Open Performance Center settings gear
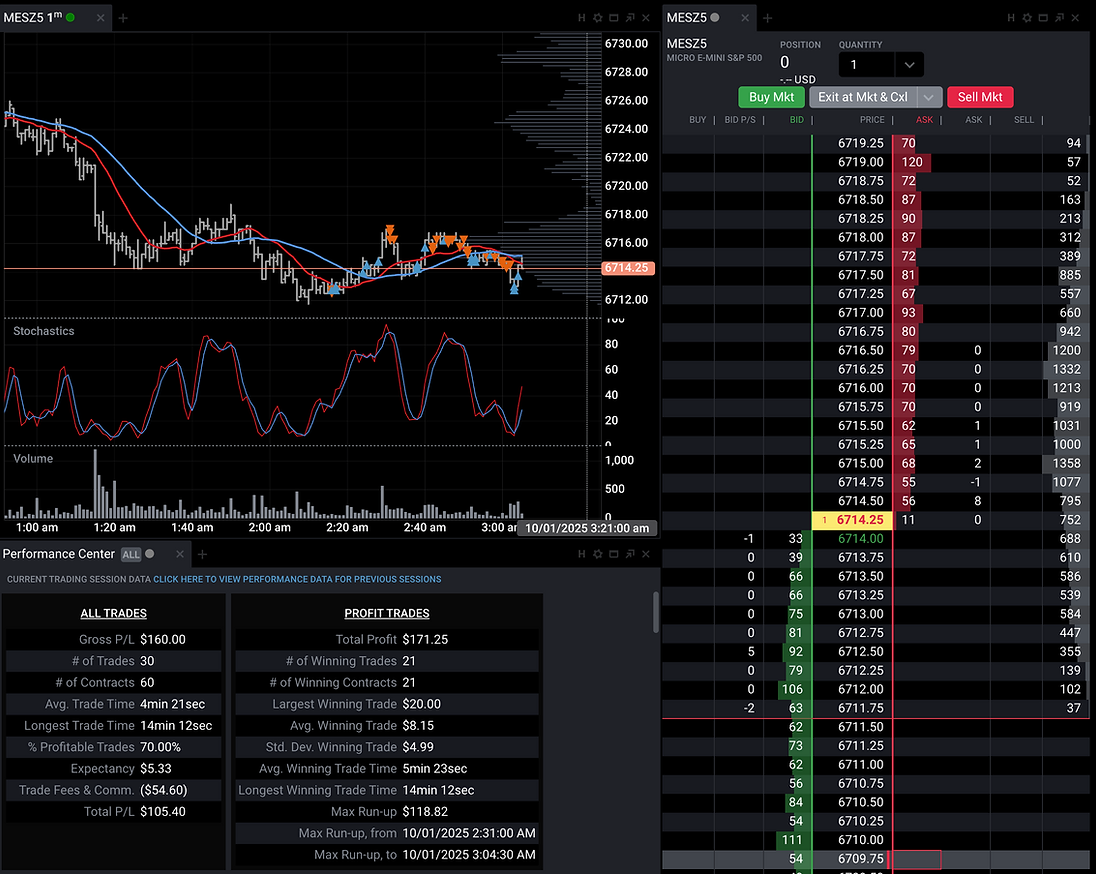 (598, 554)
